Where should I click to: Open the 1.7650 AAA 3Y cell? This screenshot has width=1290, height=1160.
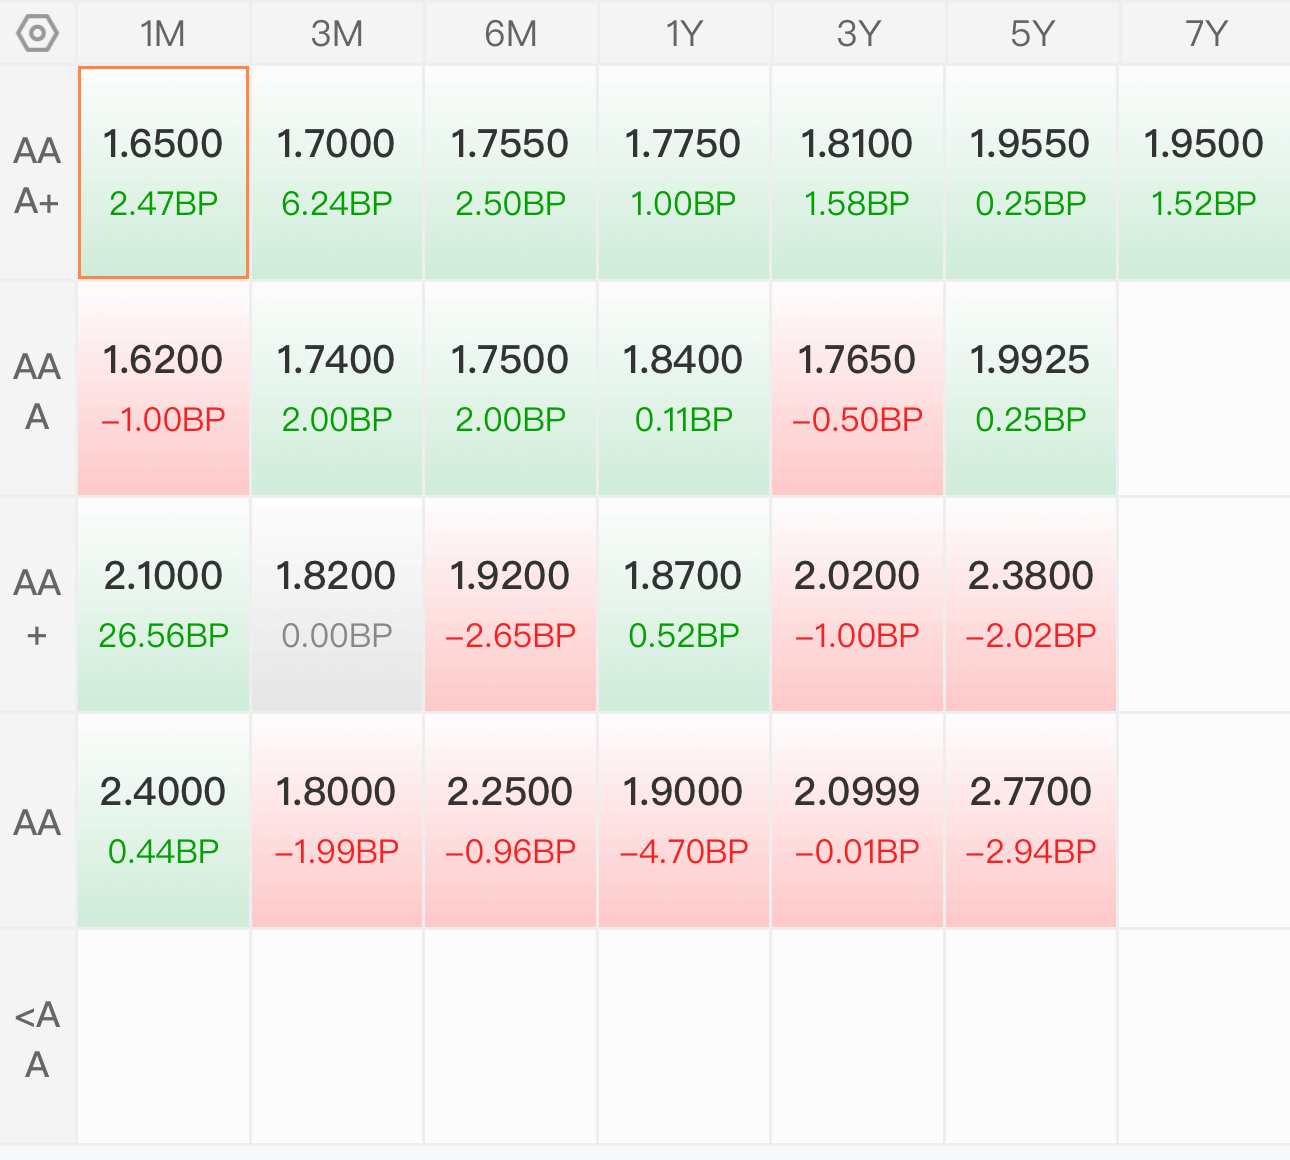pyautogui.click(x=857, y=389)
